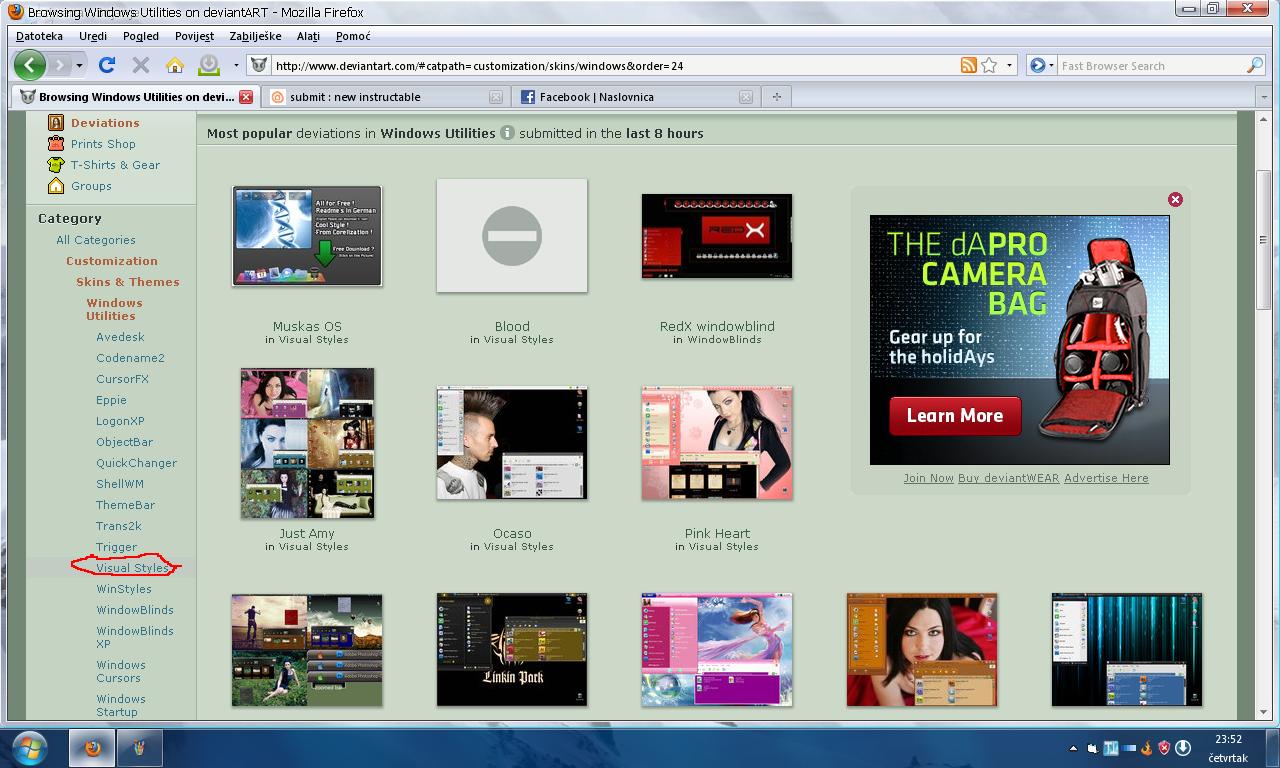The width and height of the screenshot is (1280, 768).
Task: Stop loading with the X toolbar icon
Action: point(141,65)
